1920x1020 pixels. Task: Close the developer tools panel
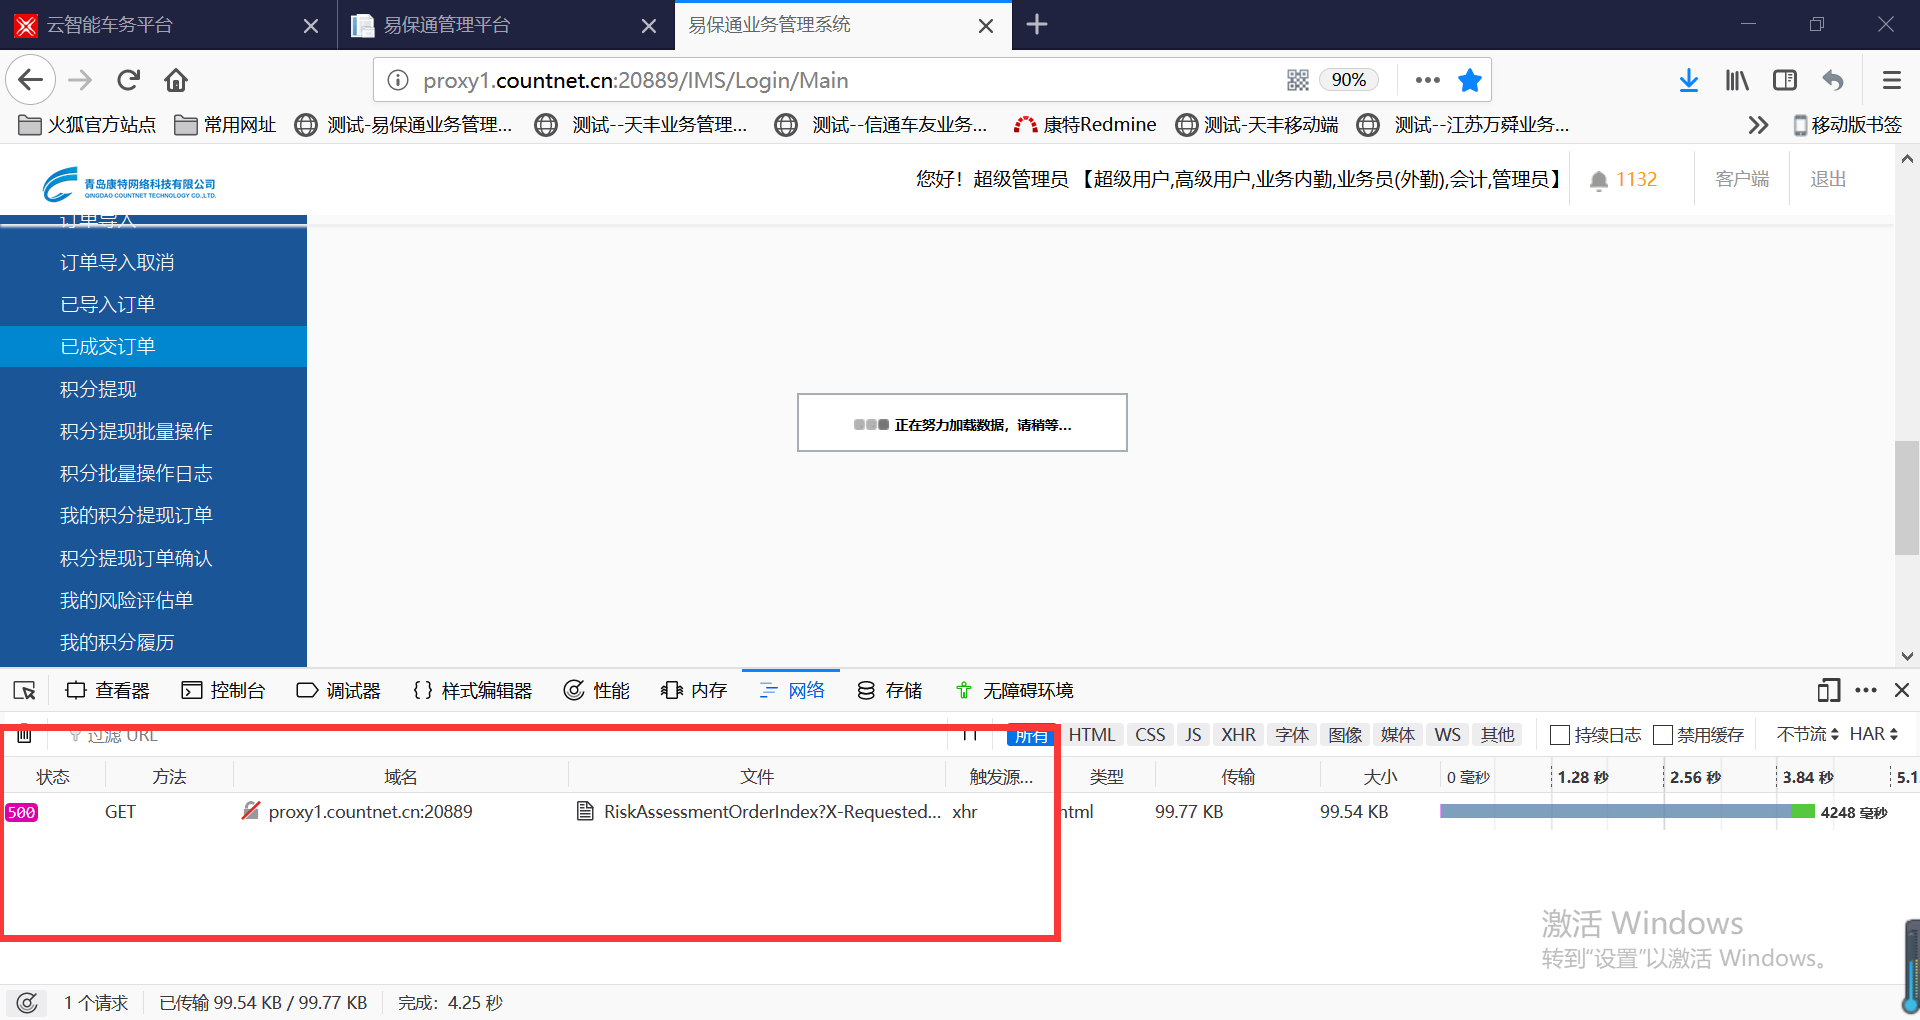coord(1902,690)
